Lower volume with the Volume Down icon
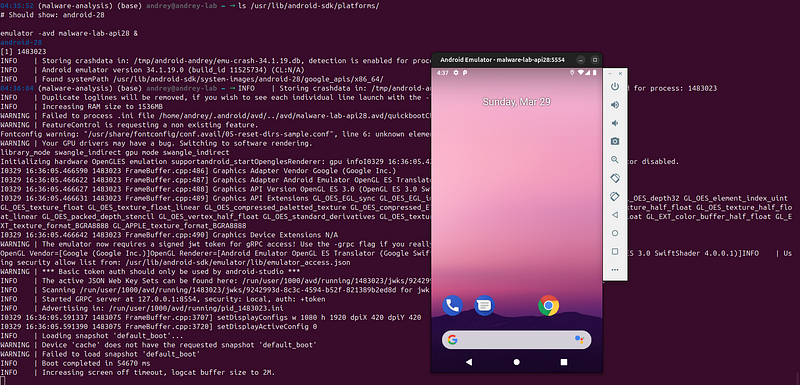The image size is (800, 385). [615, 123]
